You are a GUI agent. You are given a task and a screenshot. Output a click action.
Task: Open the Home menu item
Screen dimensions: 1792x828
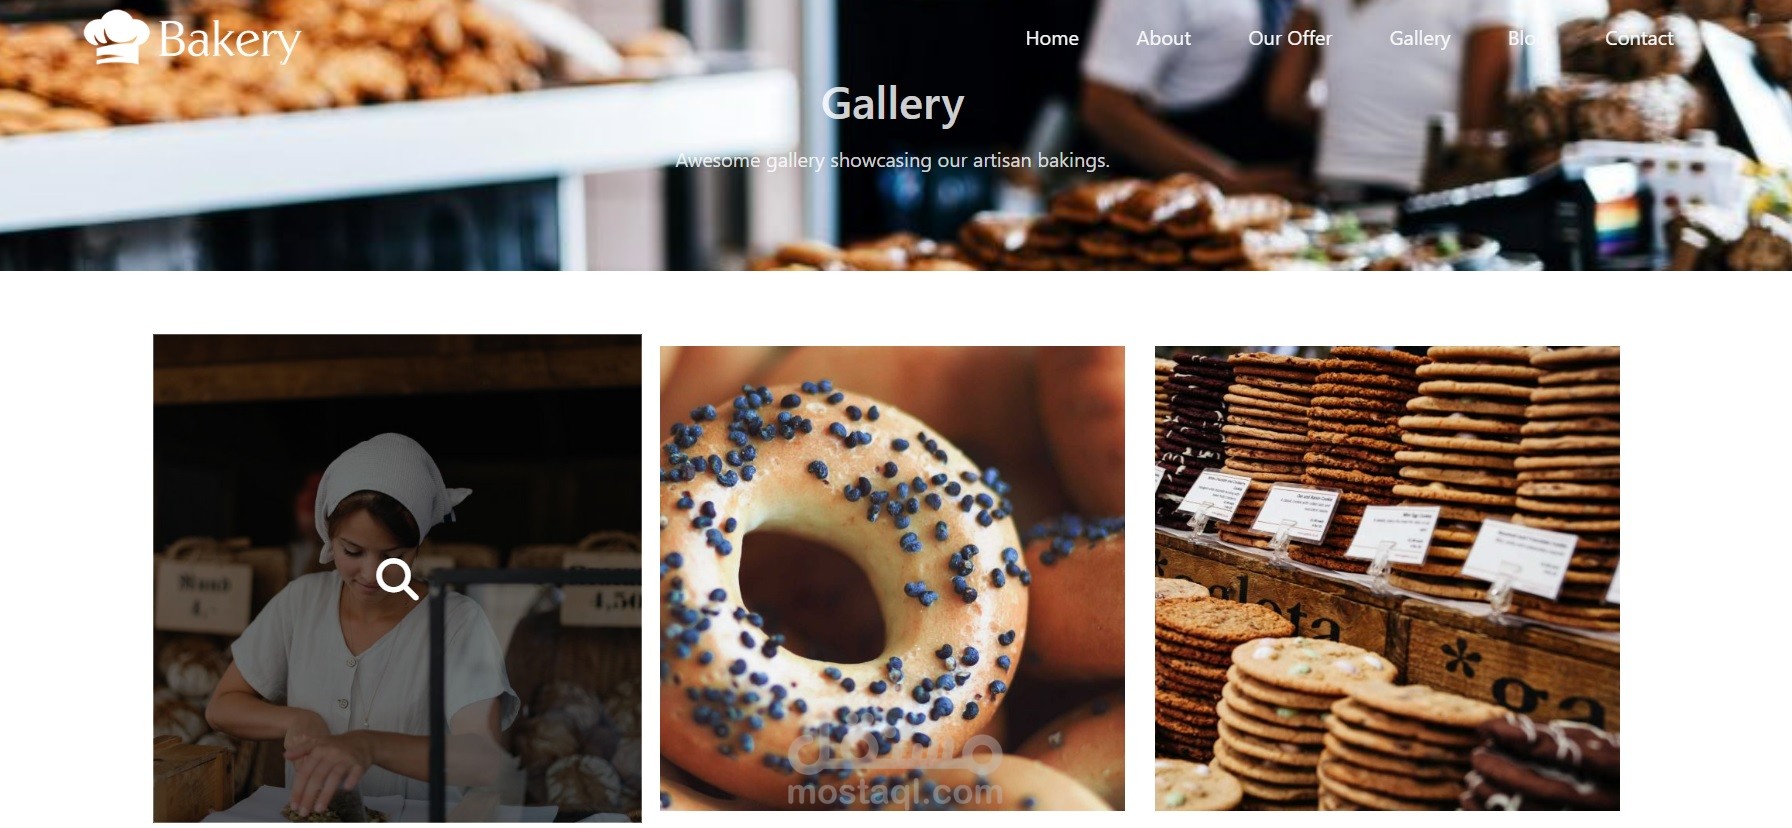coord(1052,38)
